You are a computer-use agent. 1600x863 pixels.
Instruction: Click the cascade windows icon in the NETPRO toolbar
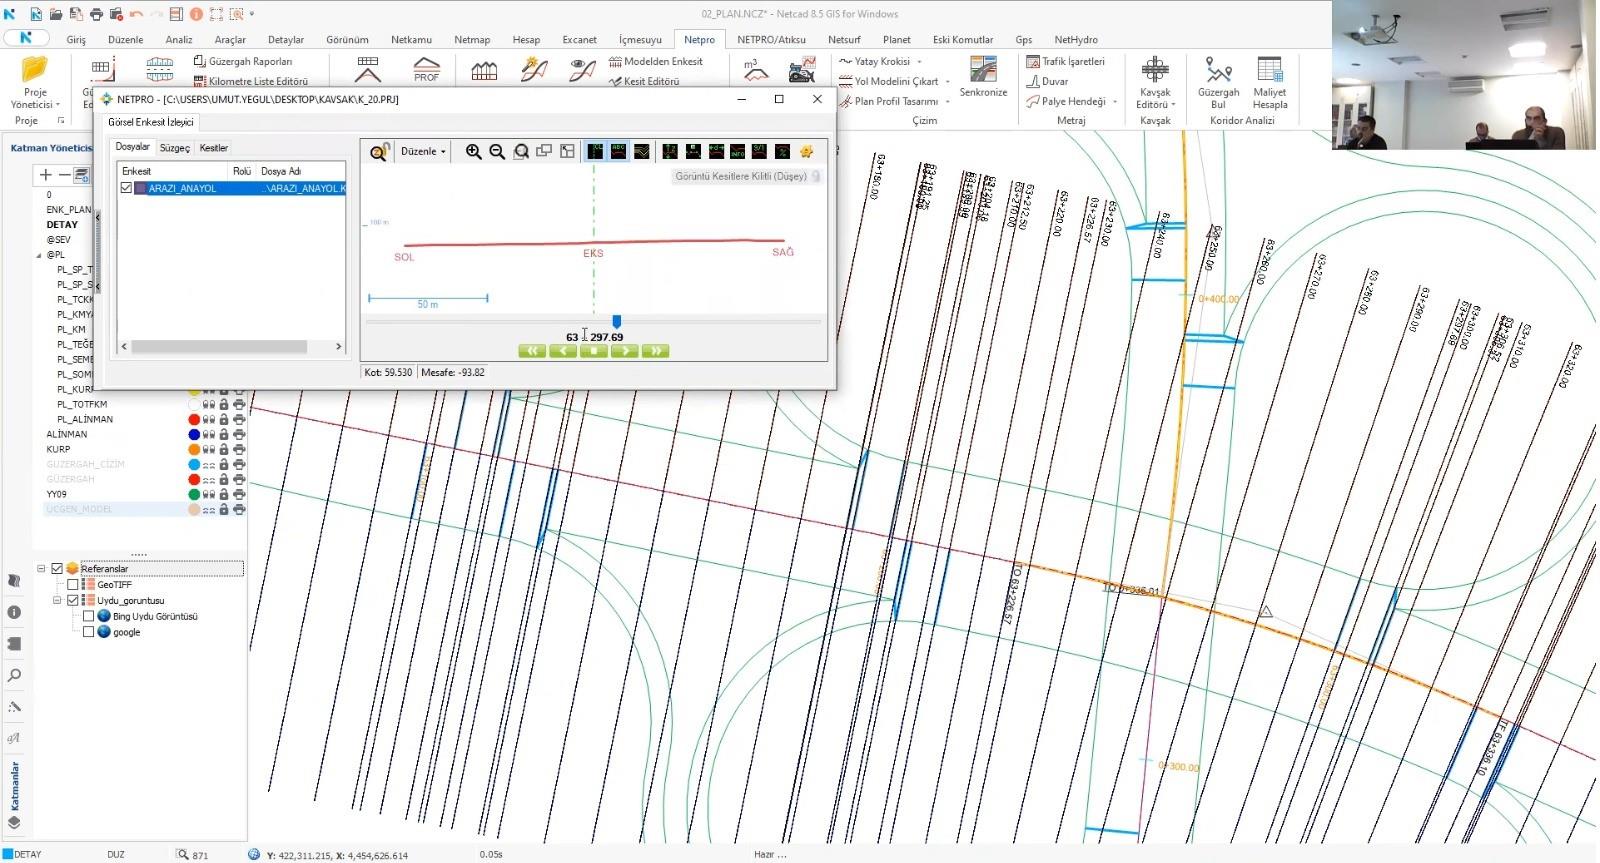(x=544, y=151)
